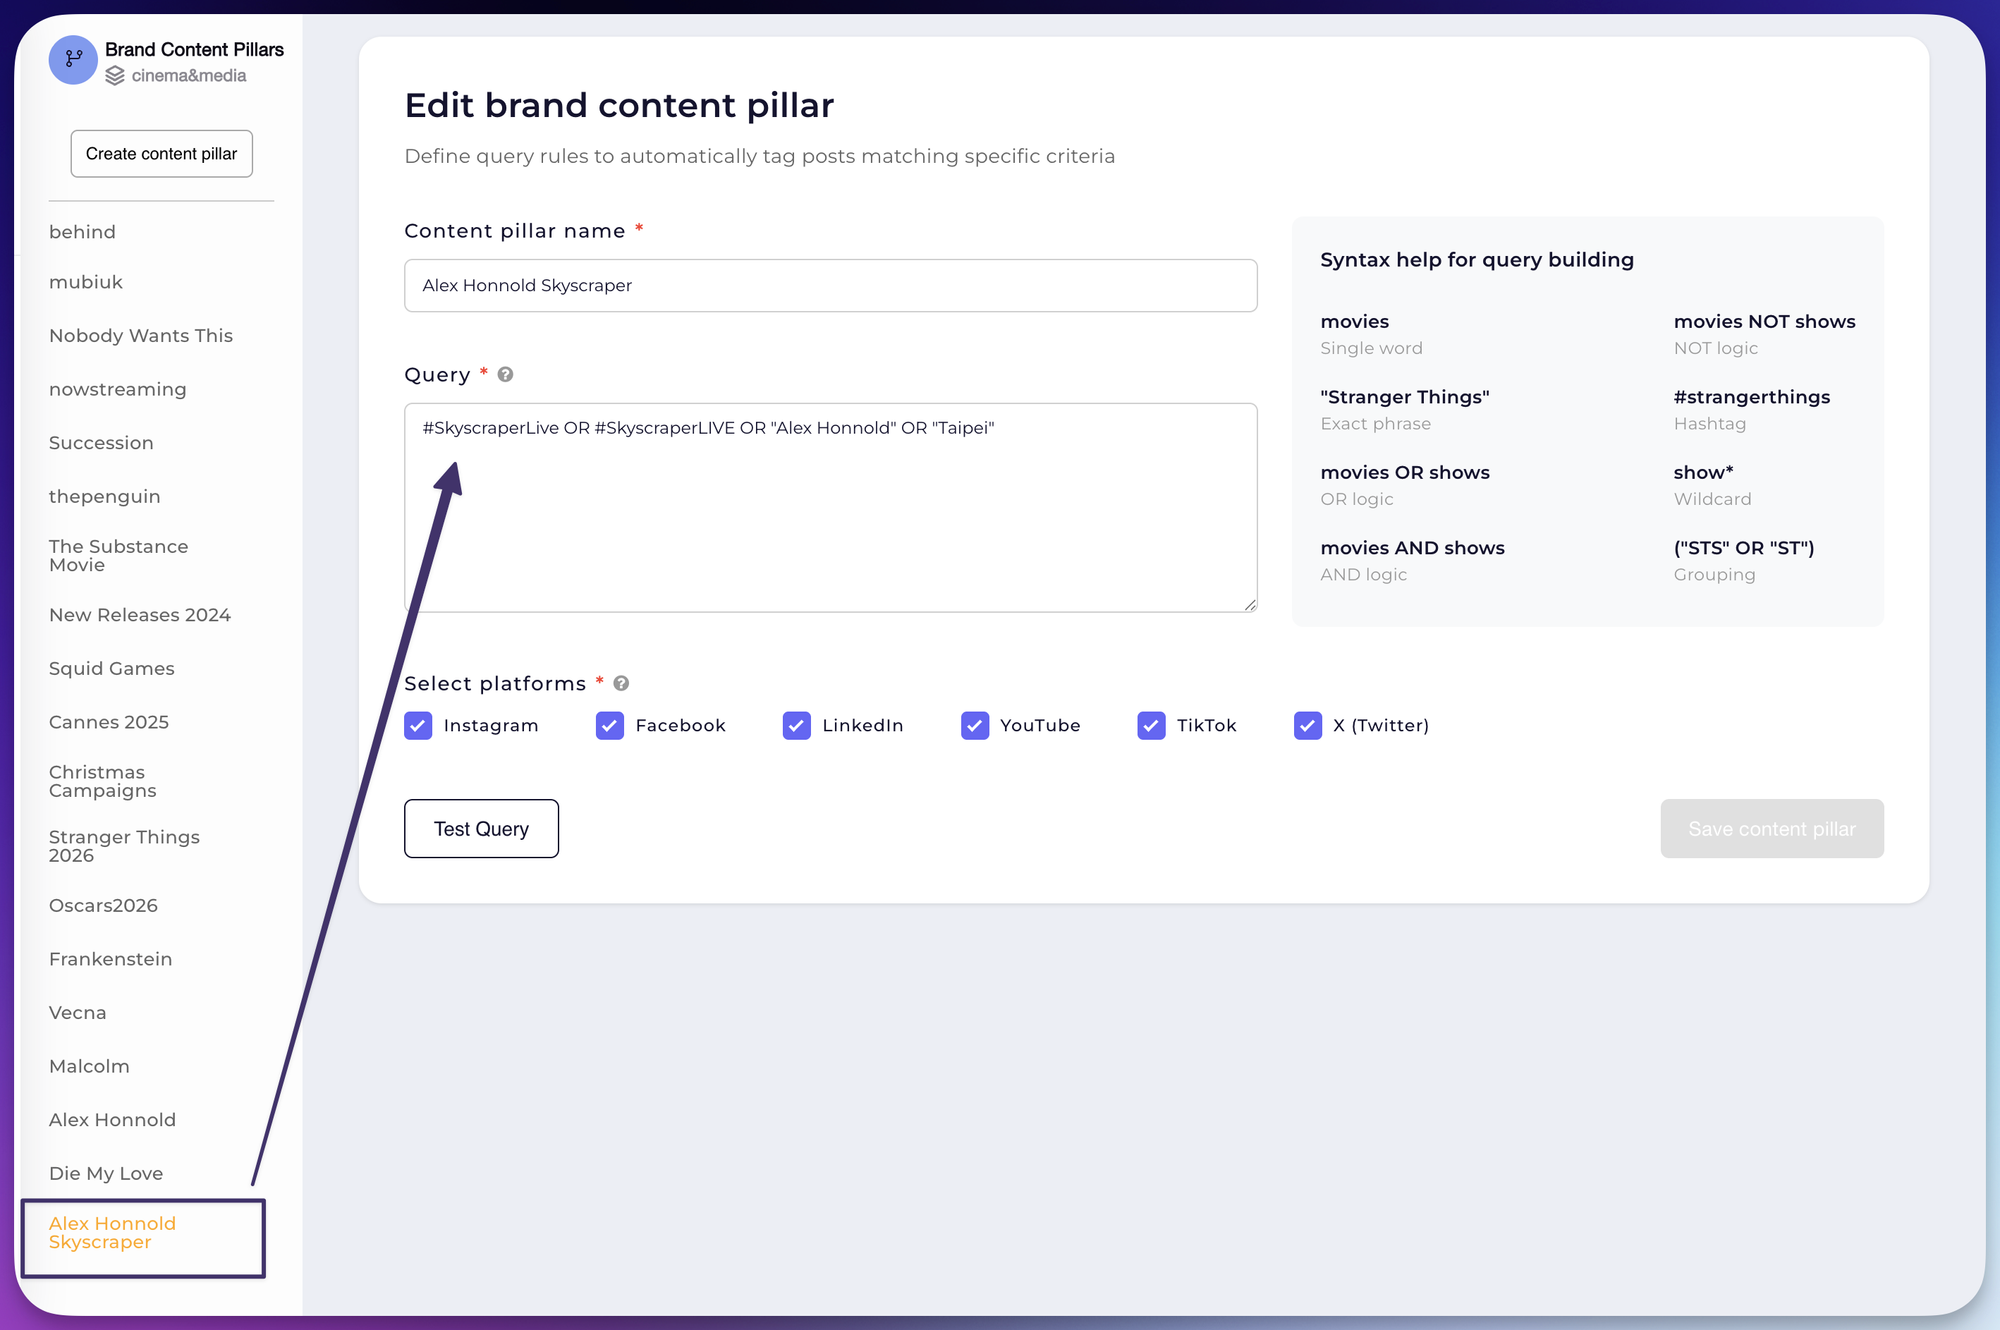Screen dimensions: 2000x1330
Task: Click the Brand Content Pillars branching icon
Action: tap(72, 60)
